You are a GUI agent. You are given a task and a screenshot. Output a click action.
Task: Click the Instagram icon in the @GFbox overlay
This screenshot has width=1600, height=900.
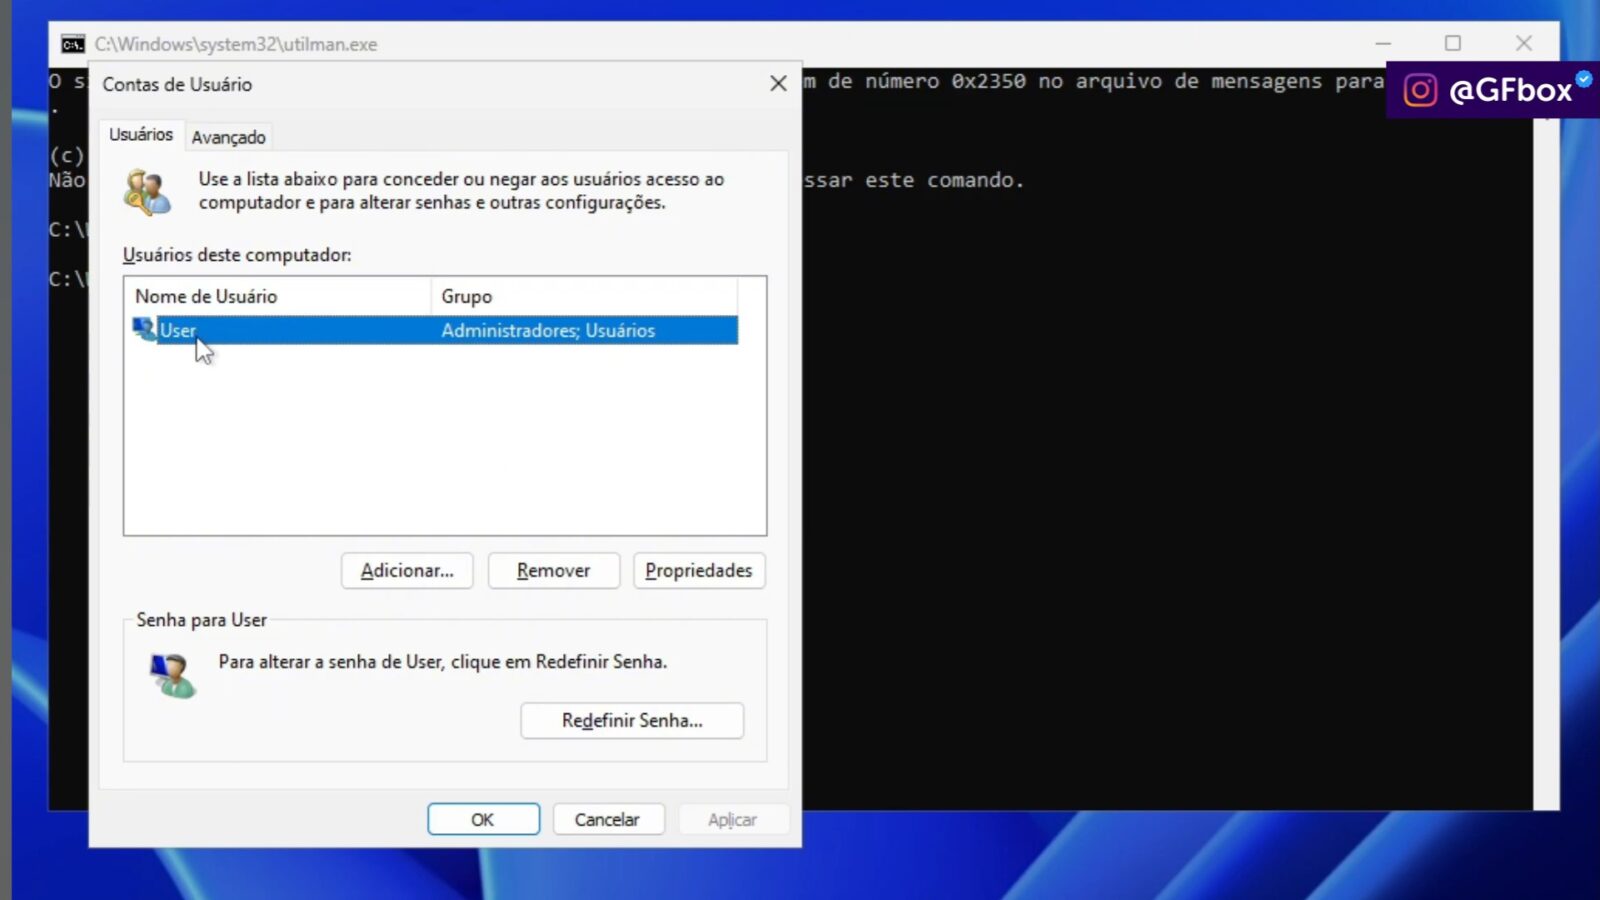pos(1419,89)
